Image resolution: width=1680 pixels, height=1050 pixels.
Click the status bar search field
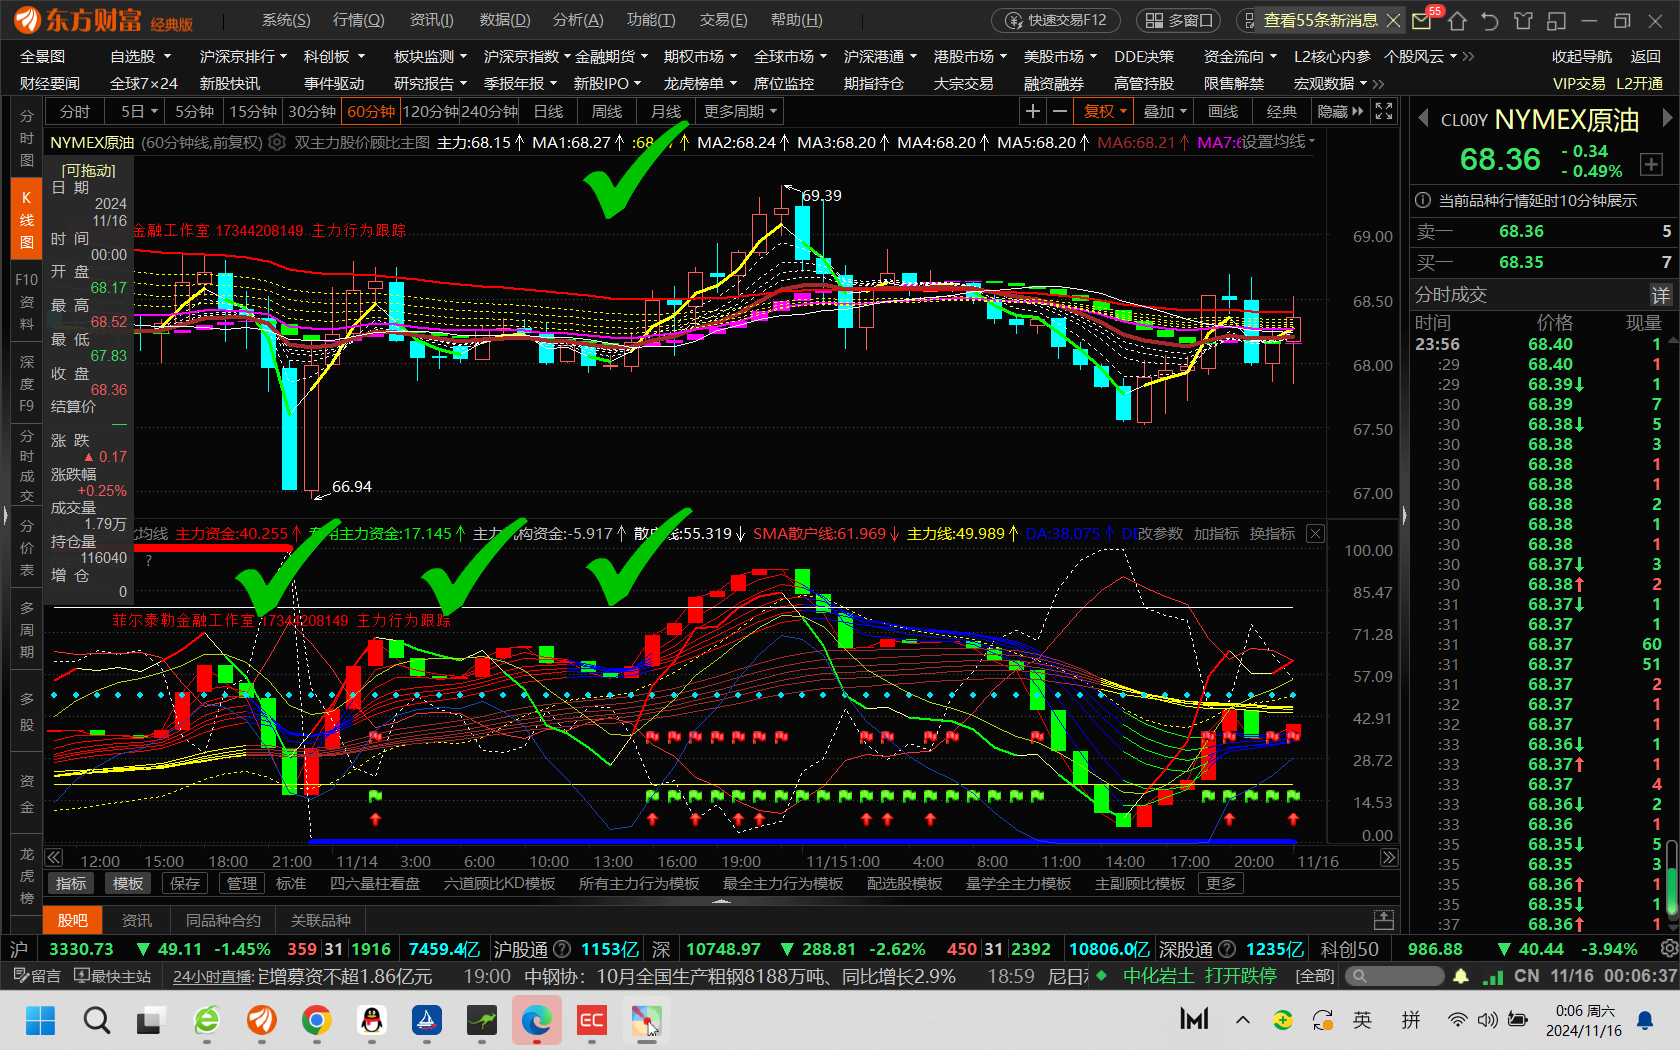click(1394, 975)
